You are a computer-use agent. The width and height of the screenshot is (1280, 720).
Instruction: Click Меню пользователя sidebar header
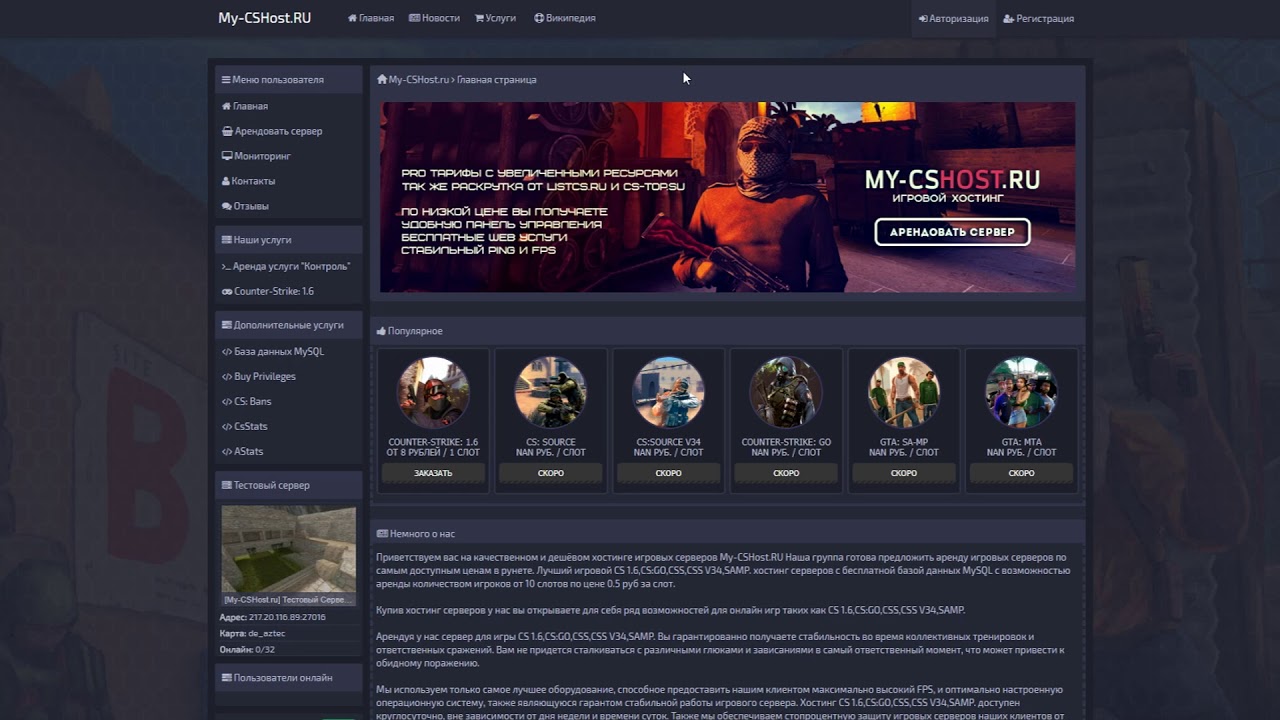click(x=289, y=79)
